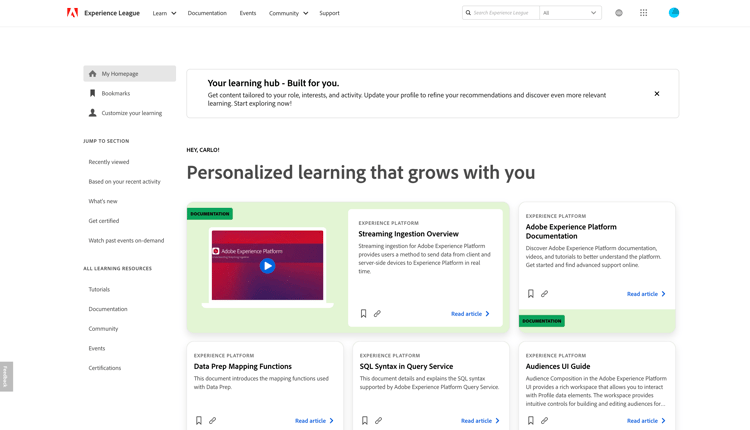This screenshot has height=430, width=750.
Task: Click the Audiences UI Guide title
Action: coord(558,366)
